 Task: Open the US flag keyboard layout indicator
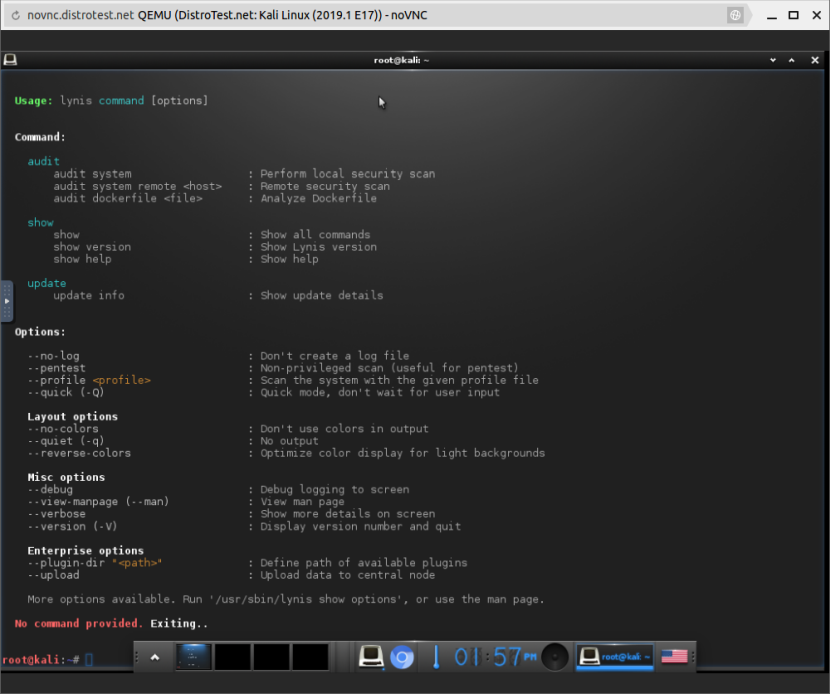pyautogui.click(x=675, y=657)
